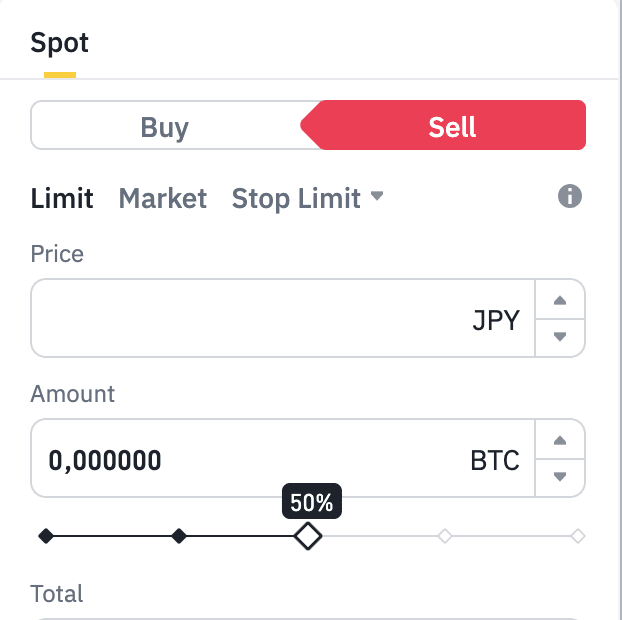Click the Amount field showing 0,000000
This screenshot has height=620, width=622.
pyautogui.click(x=283, y=458)
